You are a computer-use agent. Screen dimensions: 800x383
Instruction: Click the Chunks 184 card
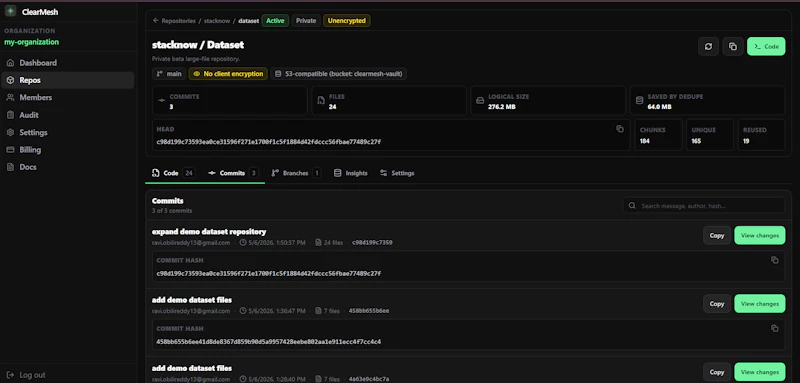(658, 135)
